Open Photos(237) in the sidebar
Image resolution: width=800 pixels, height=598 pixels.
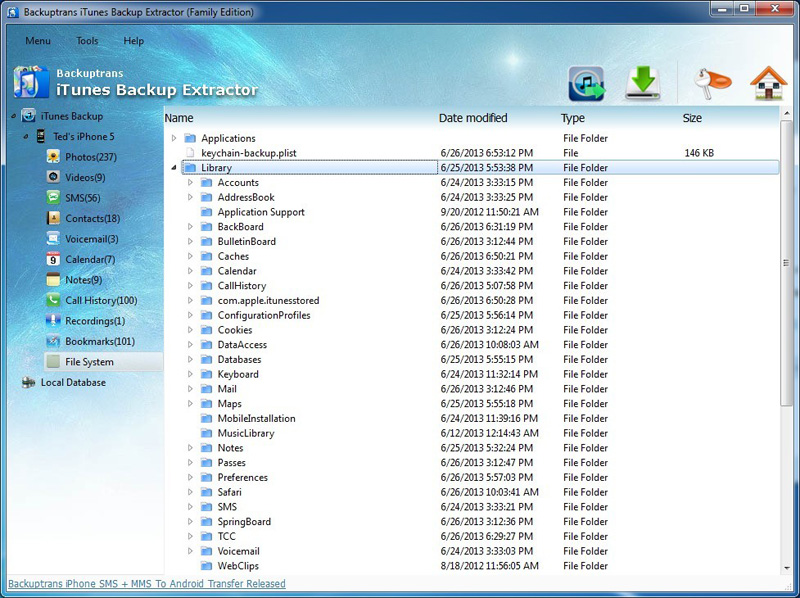tap(90, 157)
